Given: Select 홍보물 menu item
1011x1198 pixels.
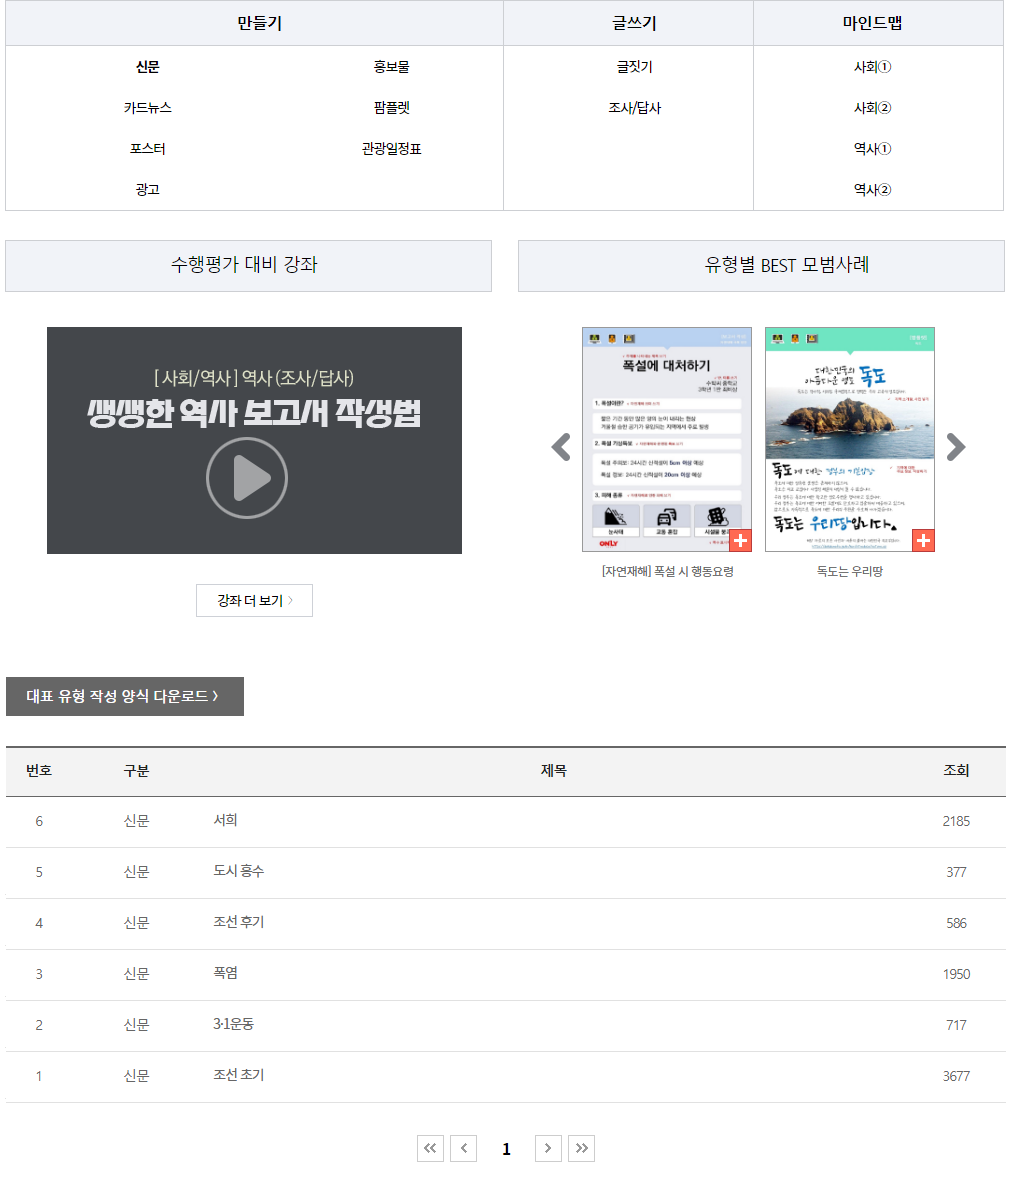Looking at the screenshot, I should coord(391,67).
